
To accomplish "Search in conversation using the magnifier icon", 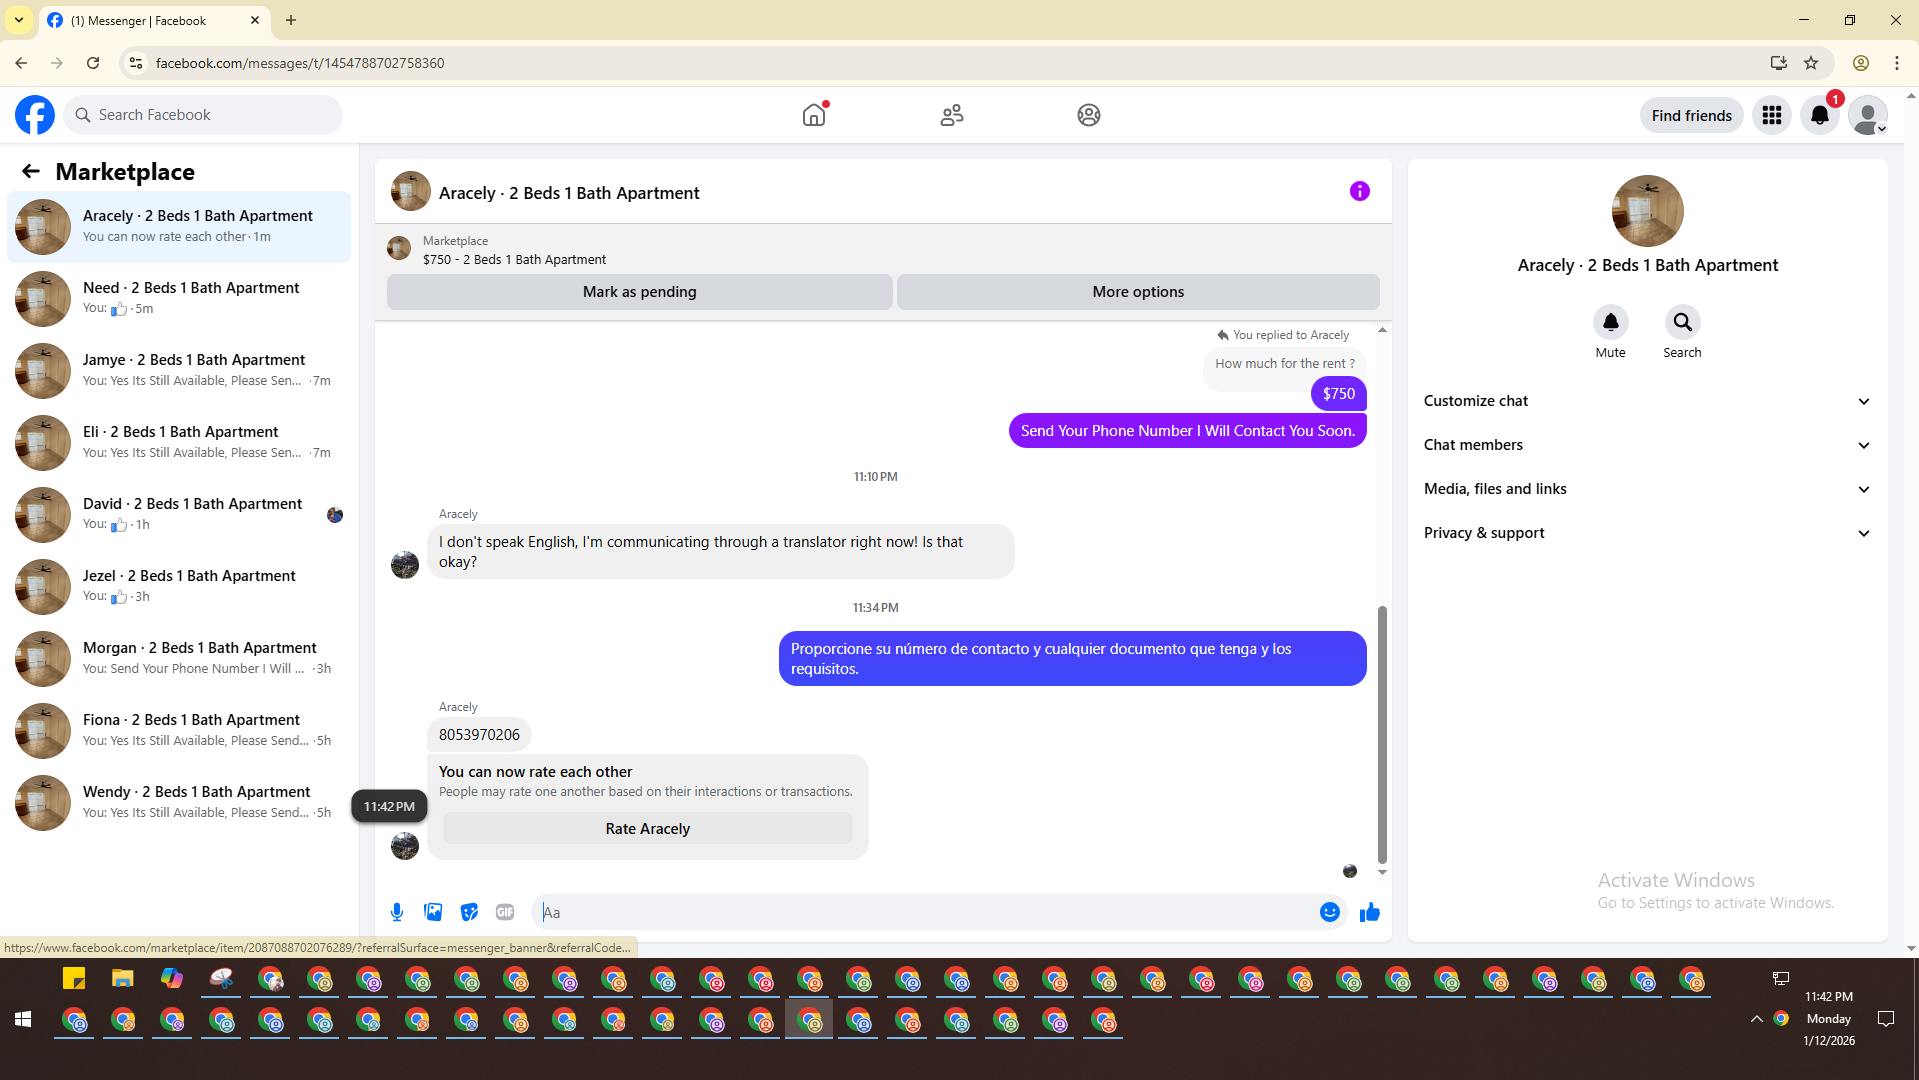I will [1682, 322].
